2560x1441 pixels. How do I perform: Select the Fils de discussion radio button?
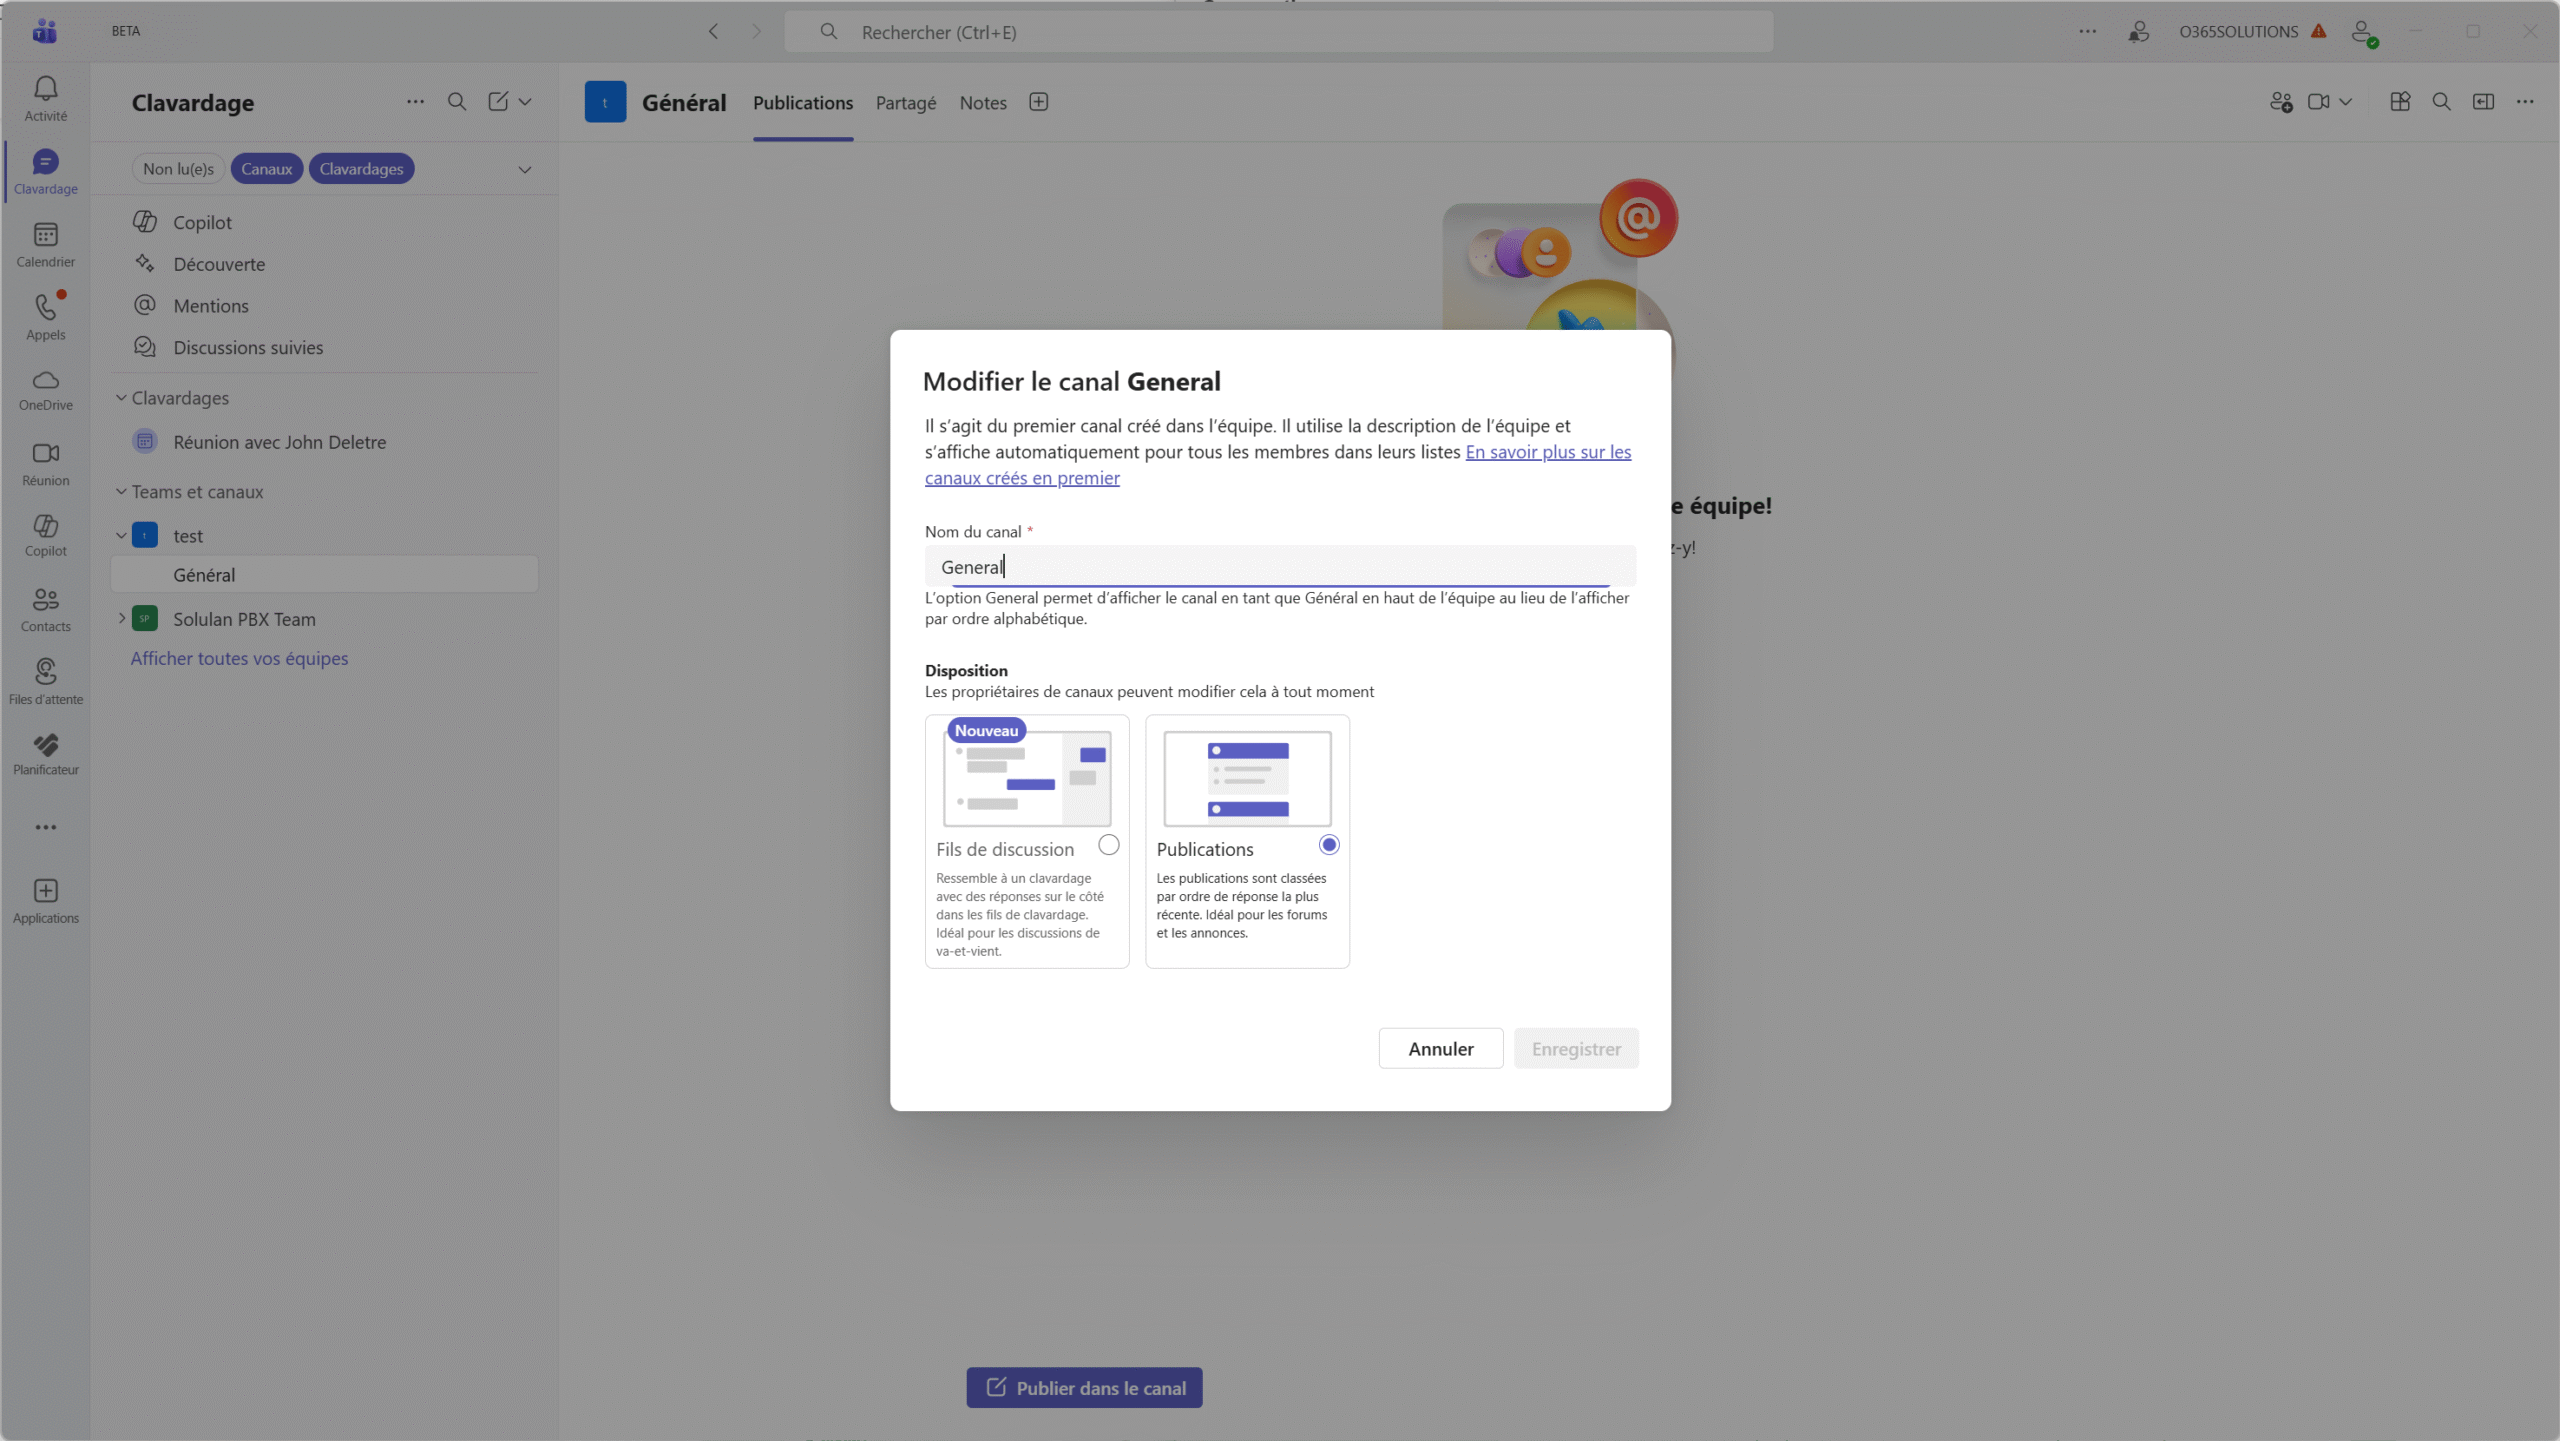(1108, 845)
